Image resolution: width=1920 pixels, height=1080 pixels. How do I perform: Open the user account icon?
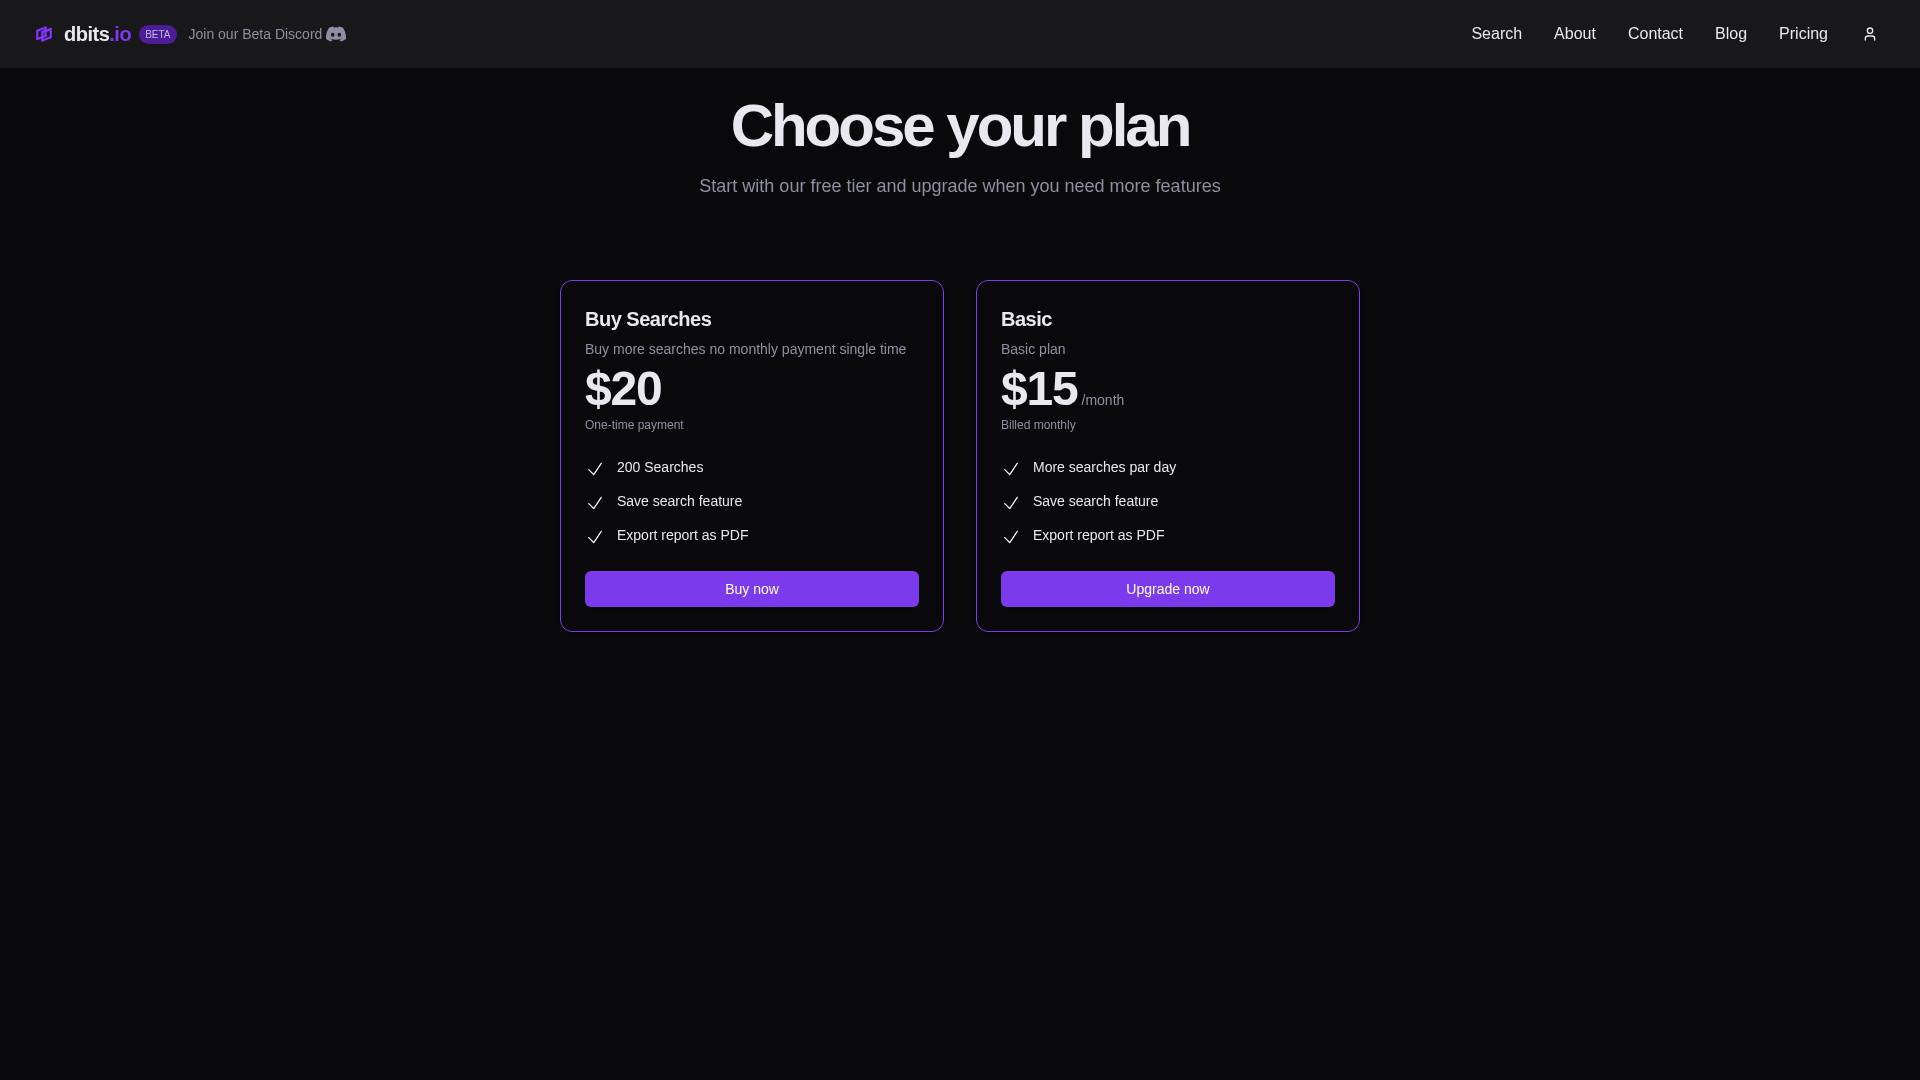[1869, 34]
